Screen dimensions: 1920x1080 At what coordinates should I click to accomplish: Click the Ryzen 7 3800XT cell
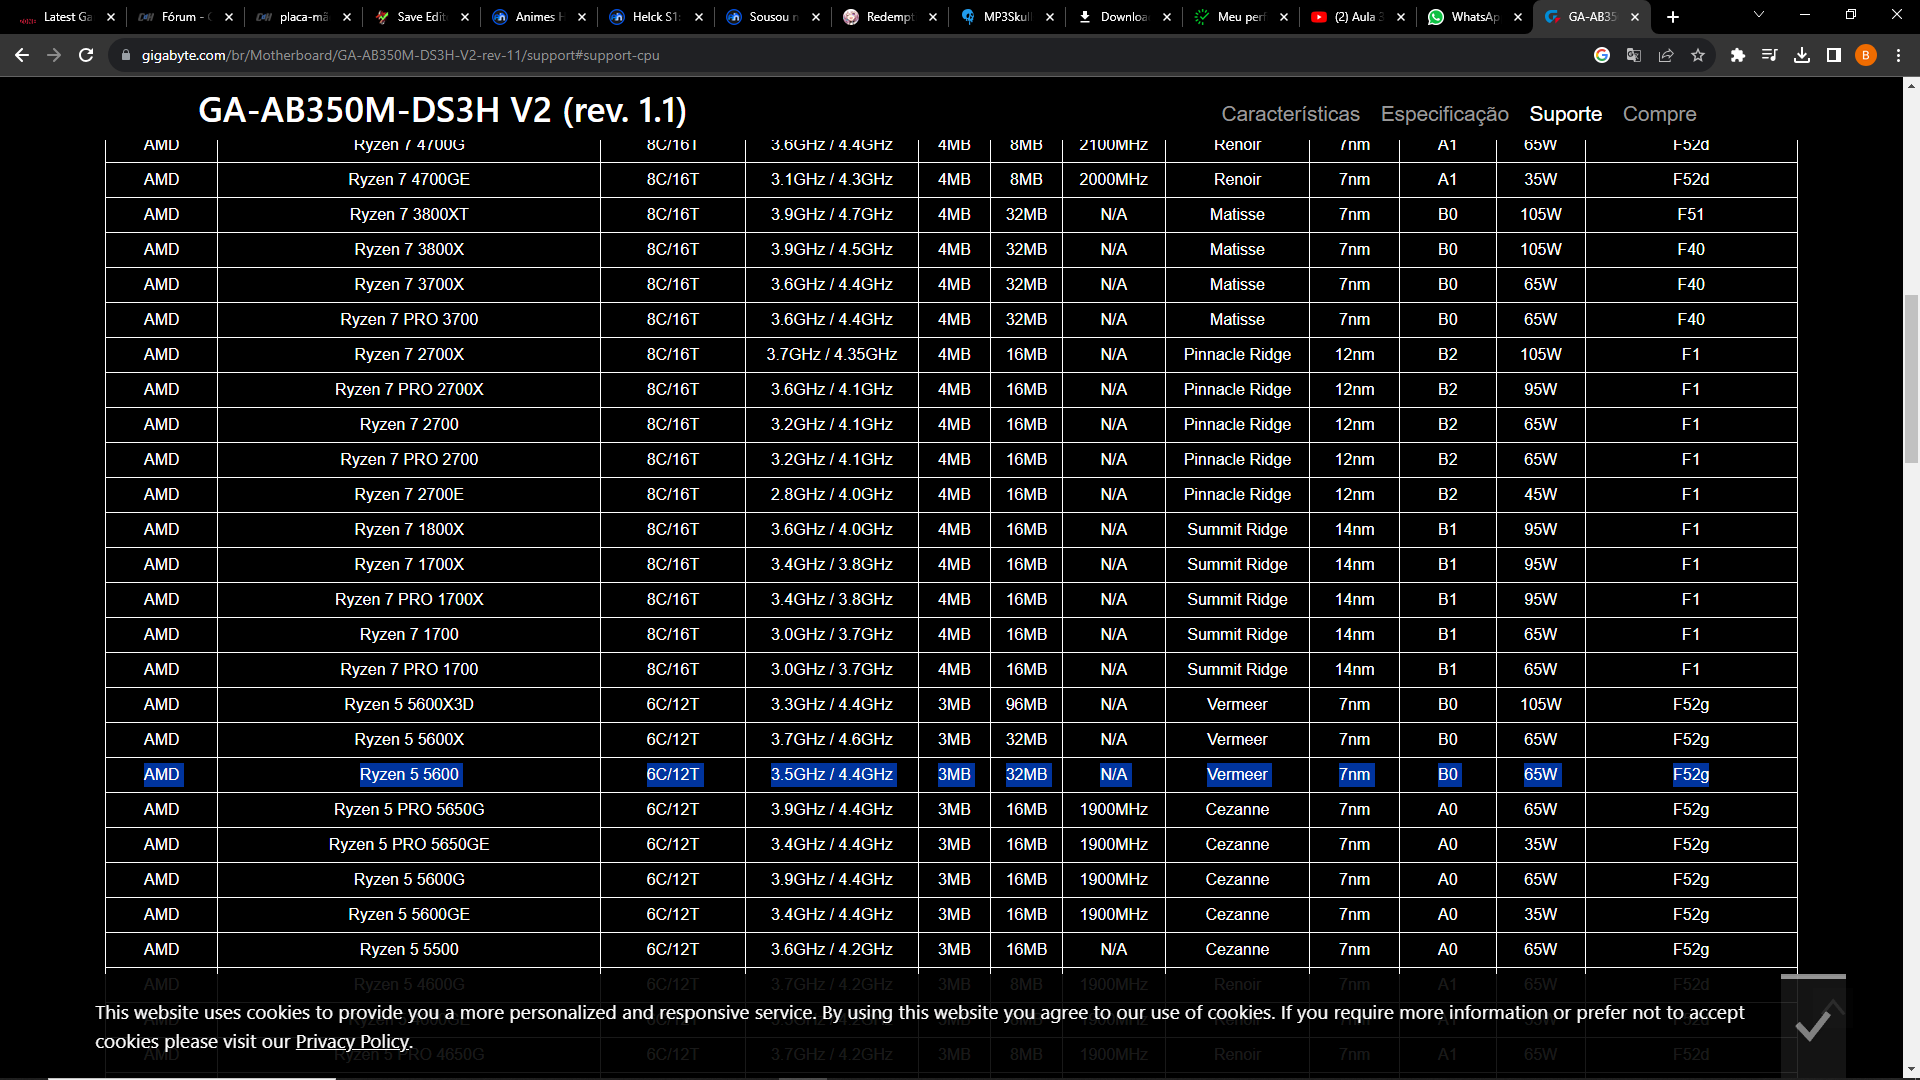[x=409, y=214]
